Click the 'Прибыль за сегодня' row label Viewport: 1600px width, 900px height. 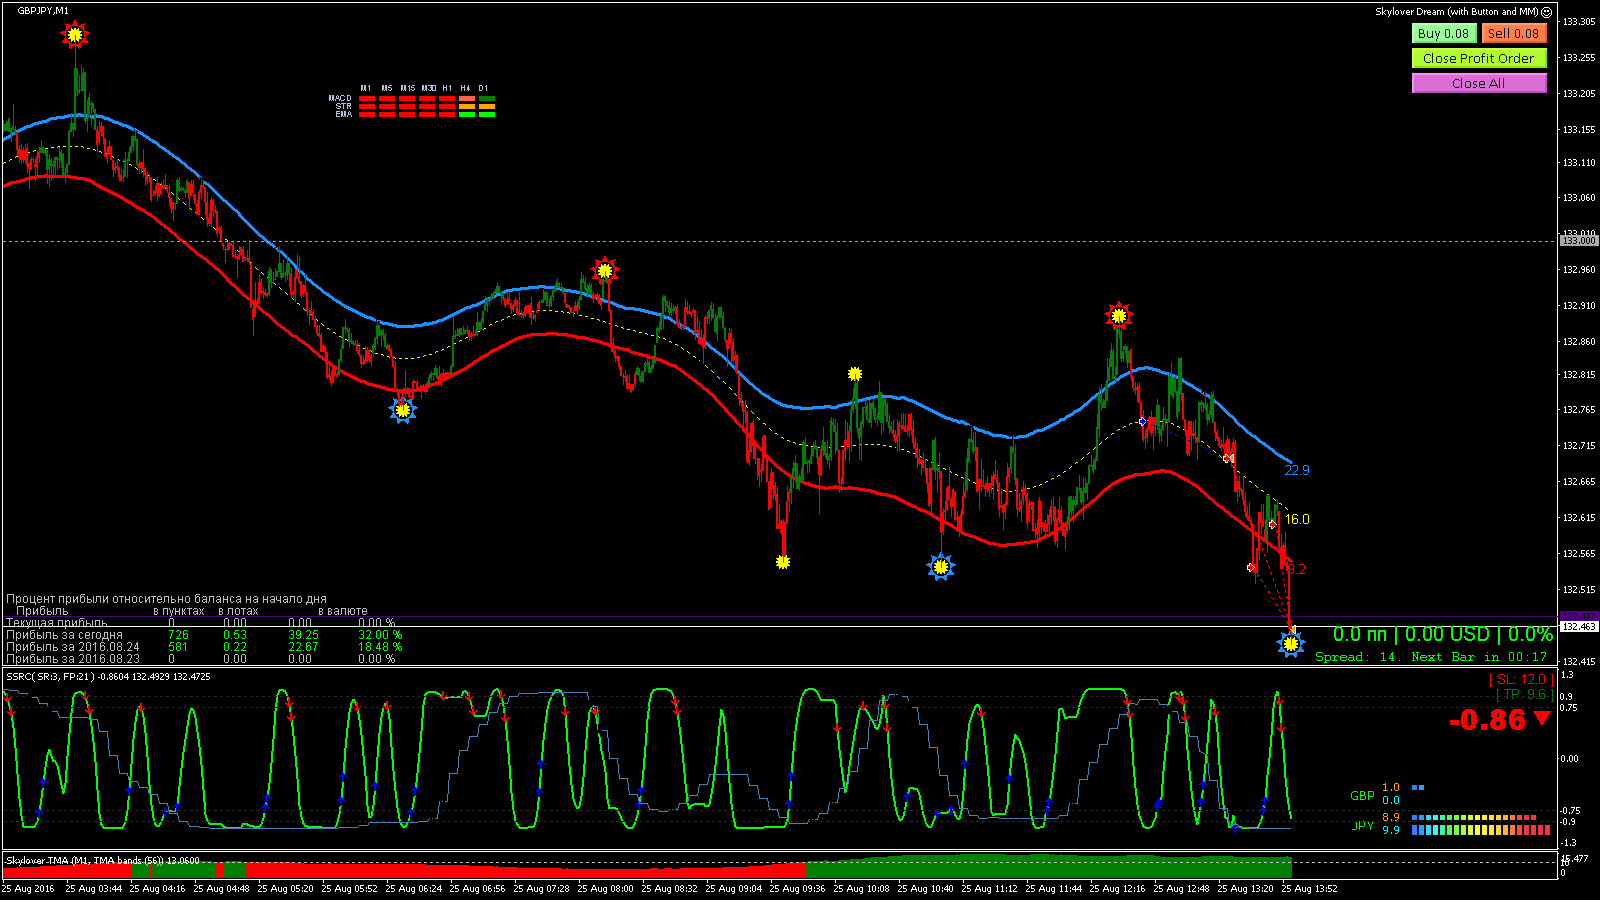click(64, 635)
